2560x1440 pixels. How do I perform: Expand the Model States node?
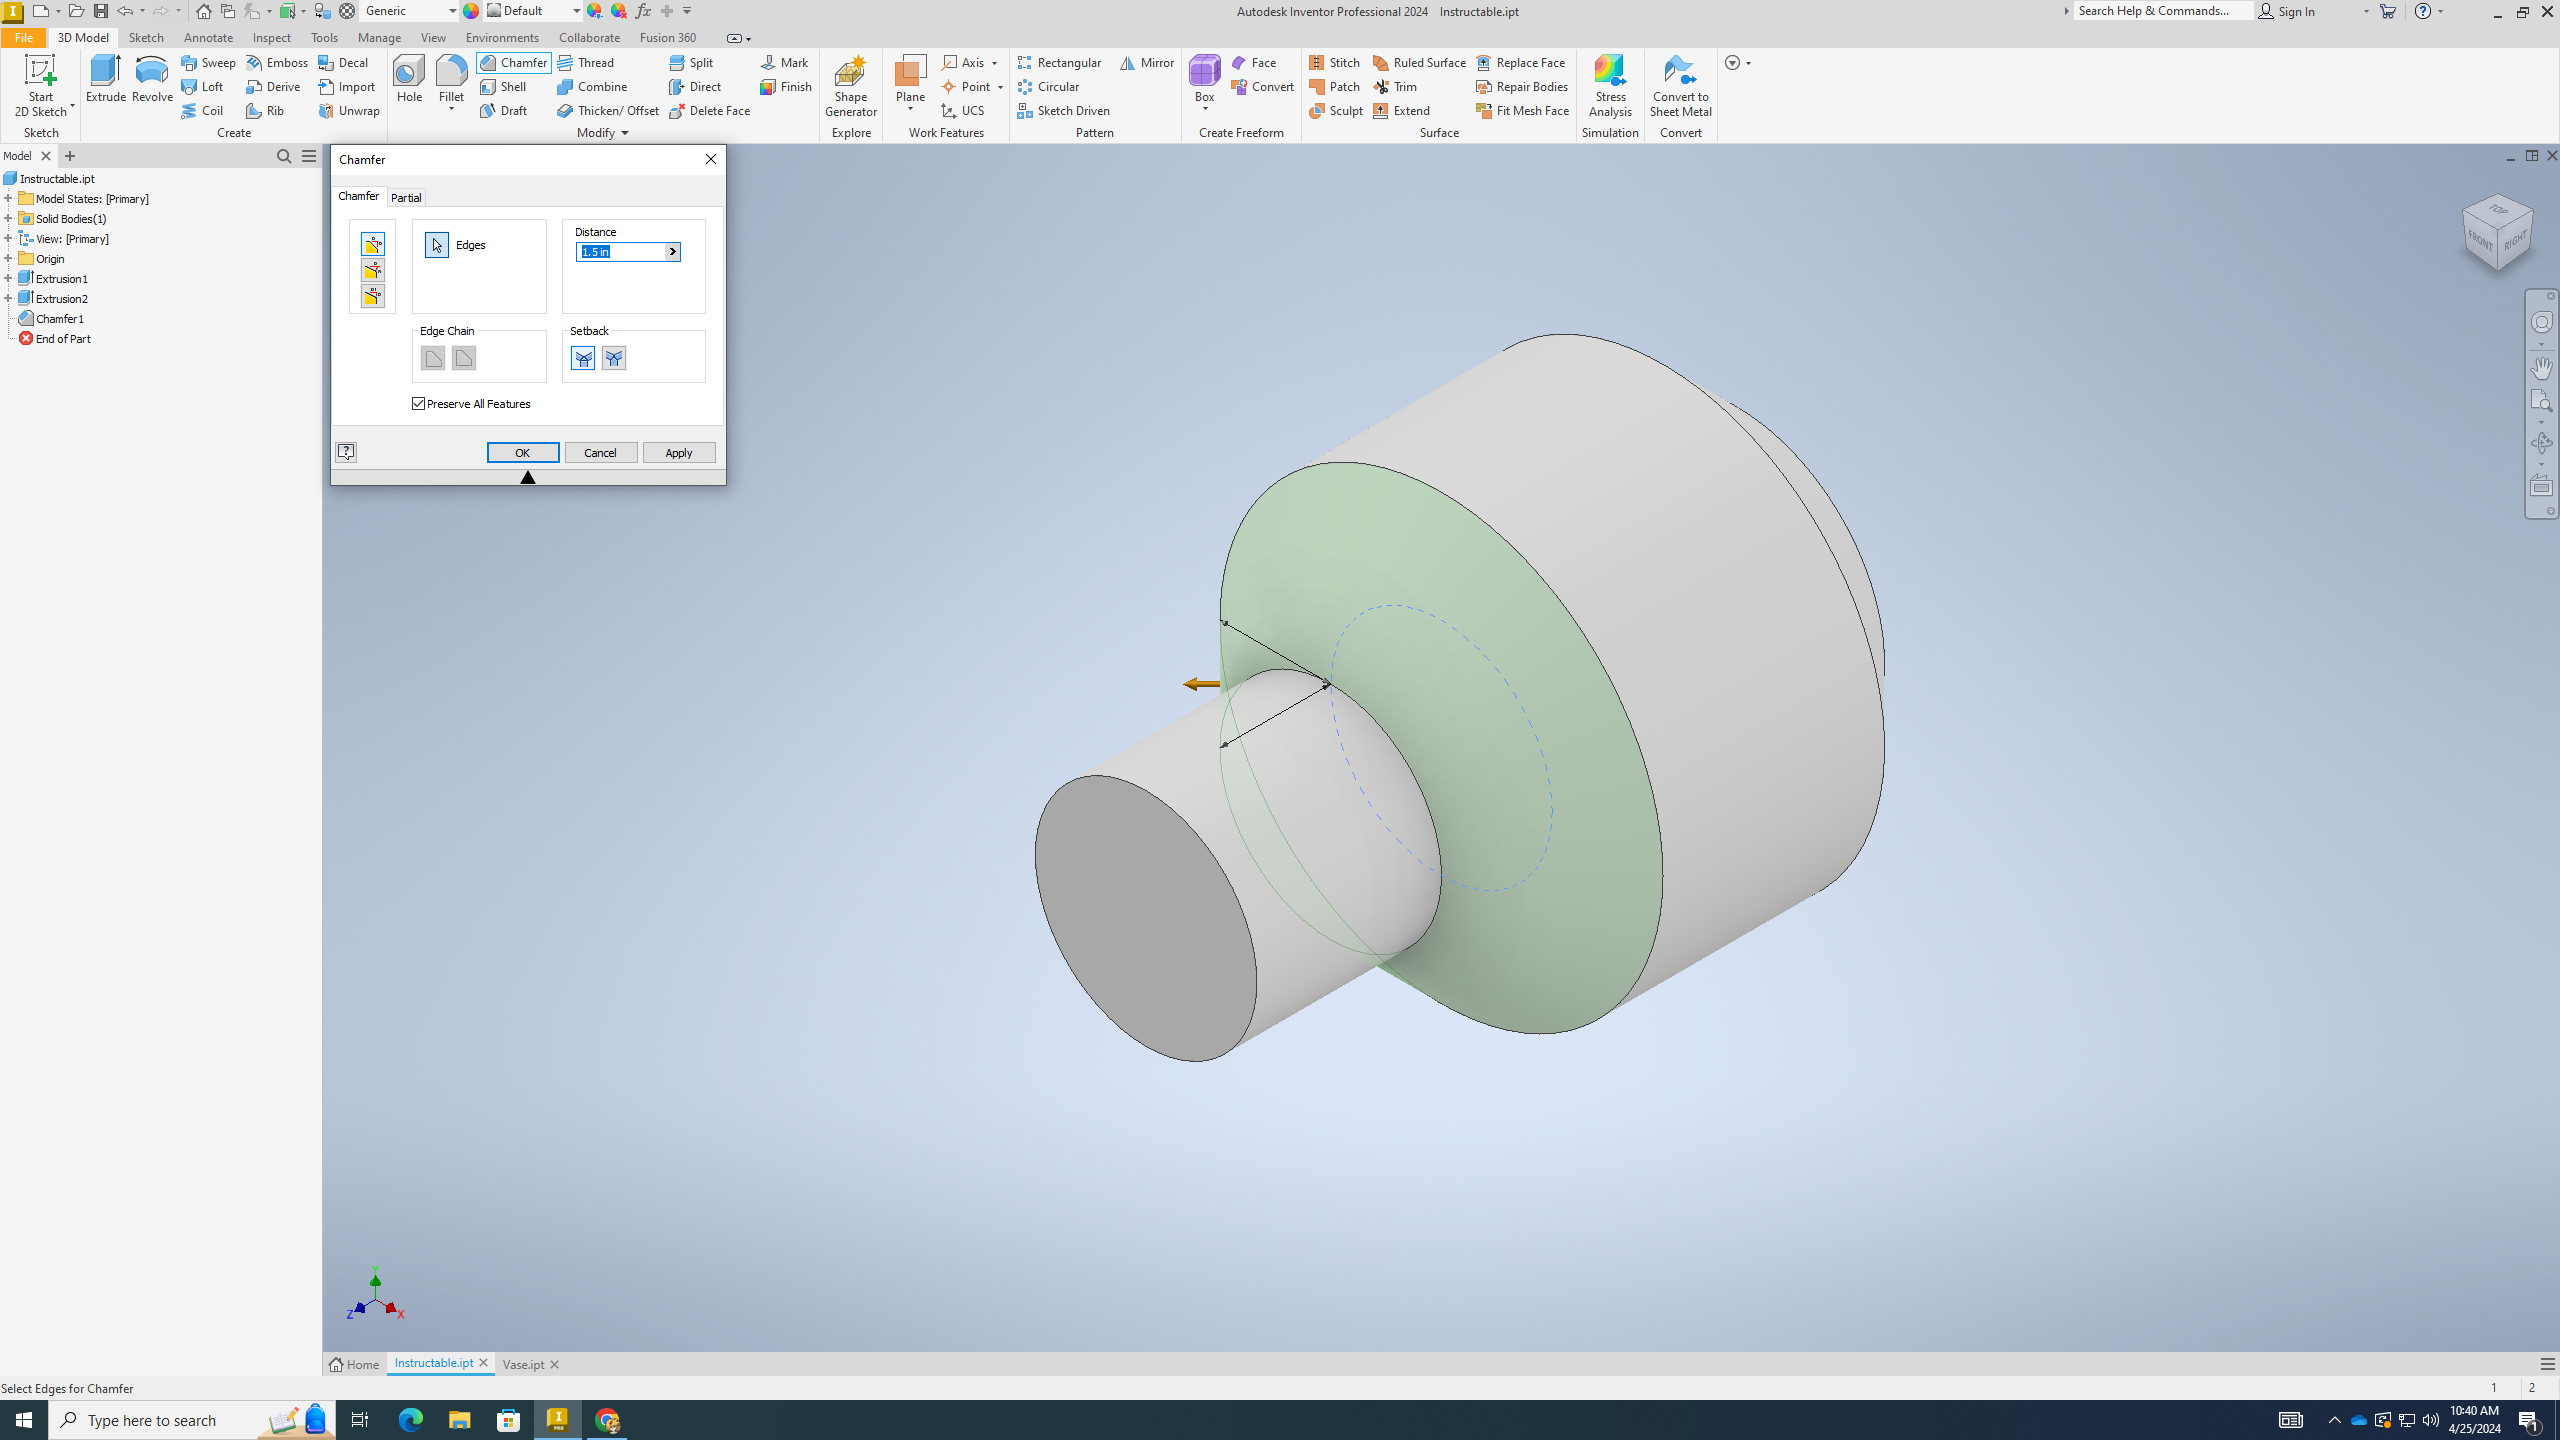pyautogui.click(x=8, y=199)
